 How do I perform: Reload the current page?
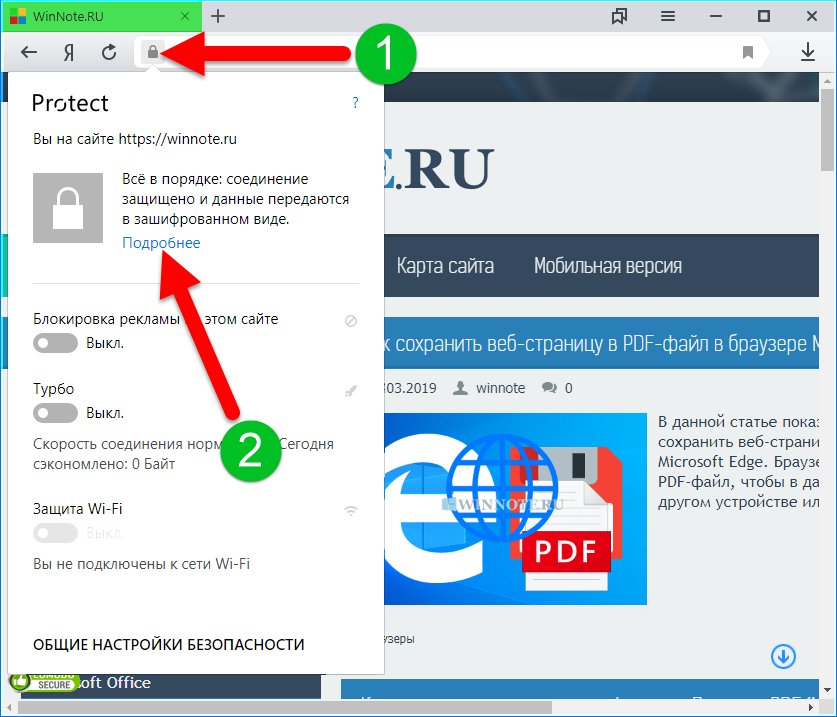[109, 53]
